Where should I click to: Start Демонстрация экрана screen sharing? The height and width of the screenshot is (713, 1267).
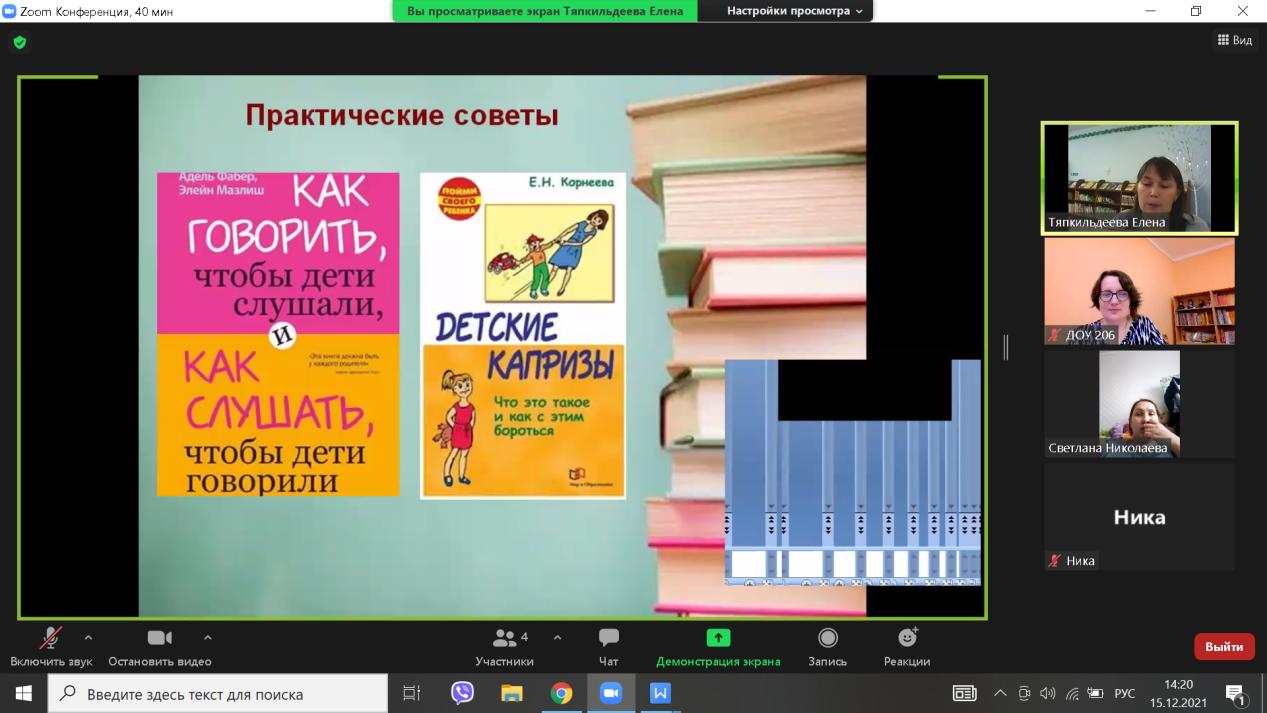tap(718, 647)
